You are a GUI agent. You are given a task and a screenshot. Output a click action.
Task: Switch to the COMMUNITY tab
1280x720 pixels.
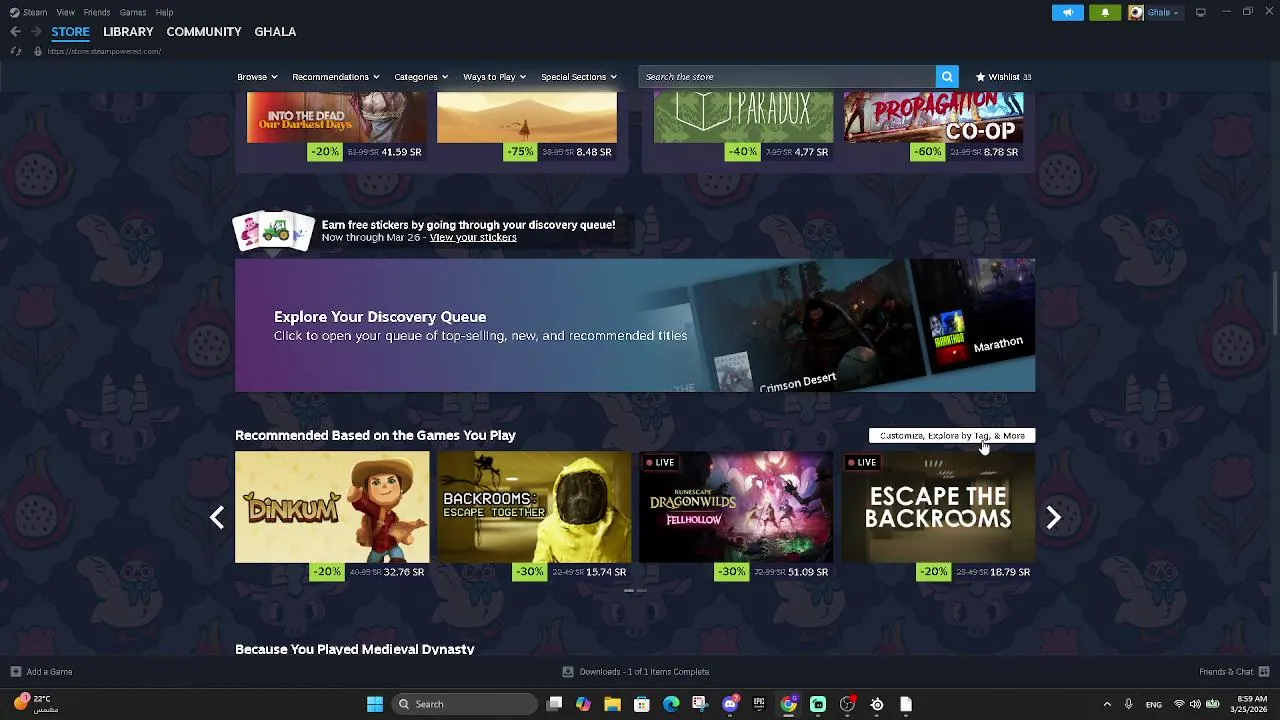click(204, 32)
